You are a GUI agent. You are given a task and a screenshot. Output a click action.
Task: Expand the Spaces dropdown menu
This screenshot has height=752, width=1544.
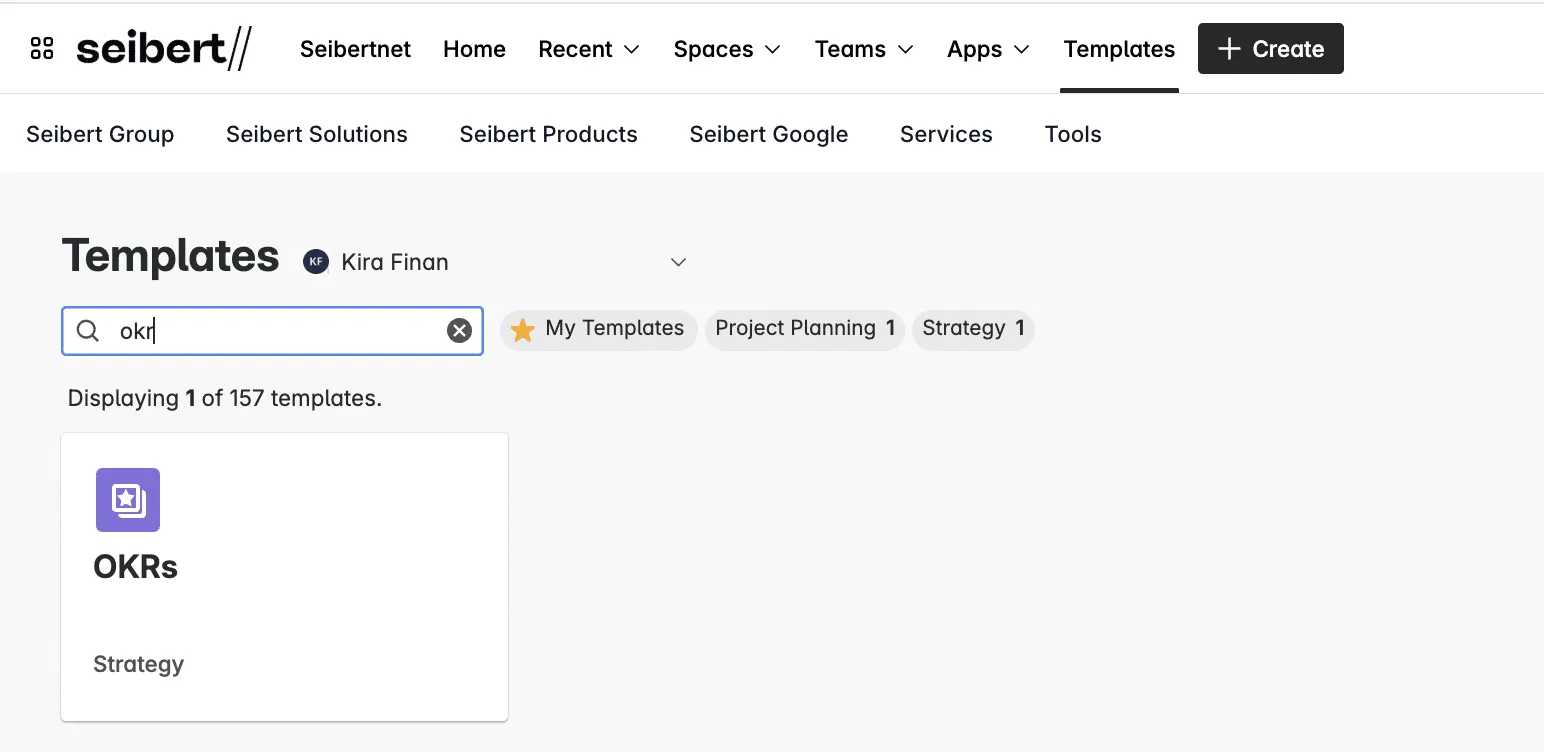727,49
